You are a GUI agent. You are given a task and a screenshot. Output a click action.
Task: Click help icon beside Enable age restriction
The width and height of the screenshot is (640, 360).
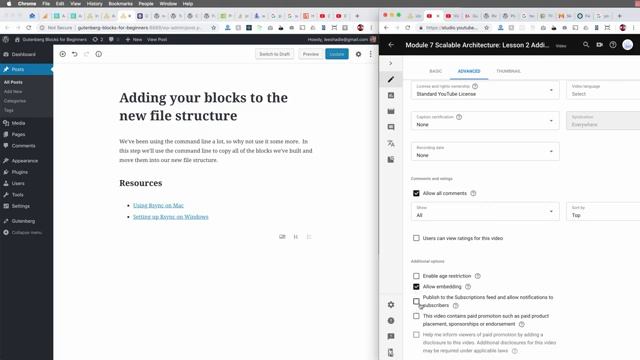pos(478,276)
